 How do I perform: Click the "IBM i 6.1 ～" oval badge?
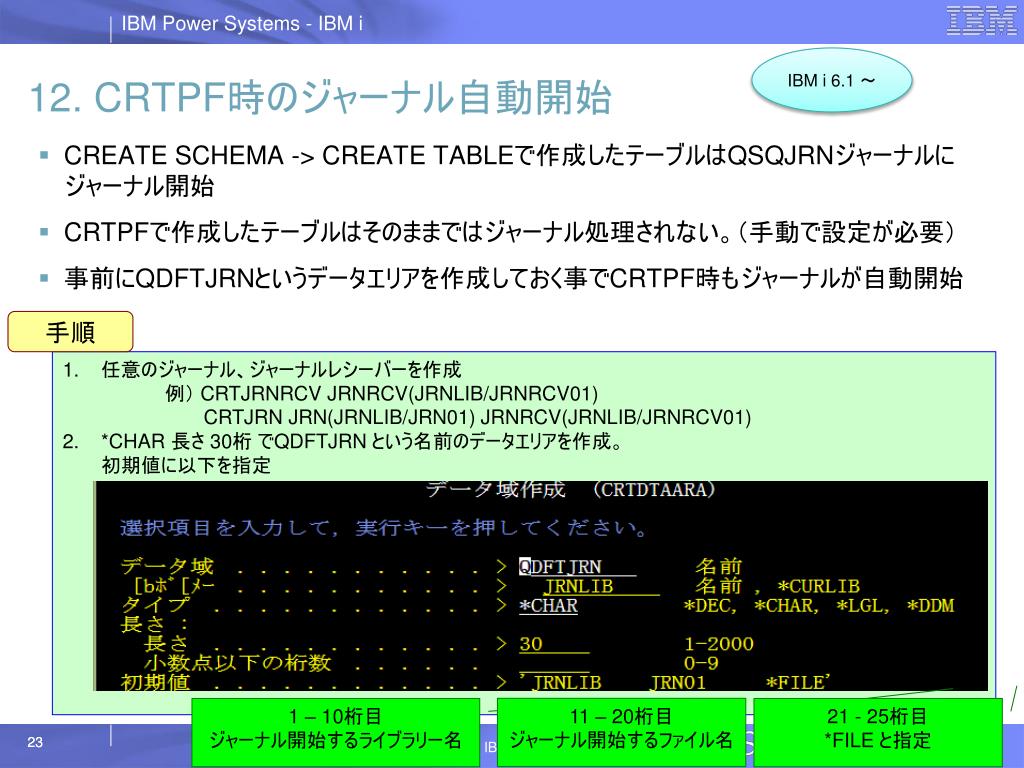(x=831, y=81)
